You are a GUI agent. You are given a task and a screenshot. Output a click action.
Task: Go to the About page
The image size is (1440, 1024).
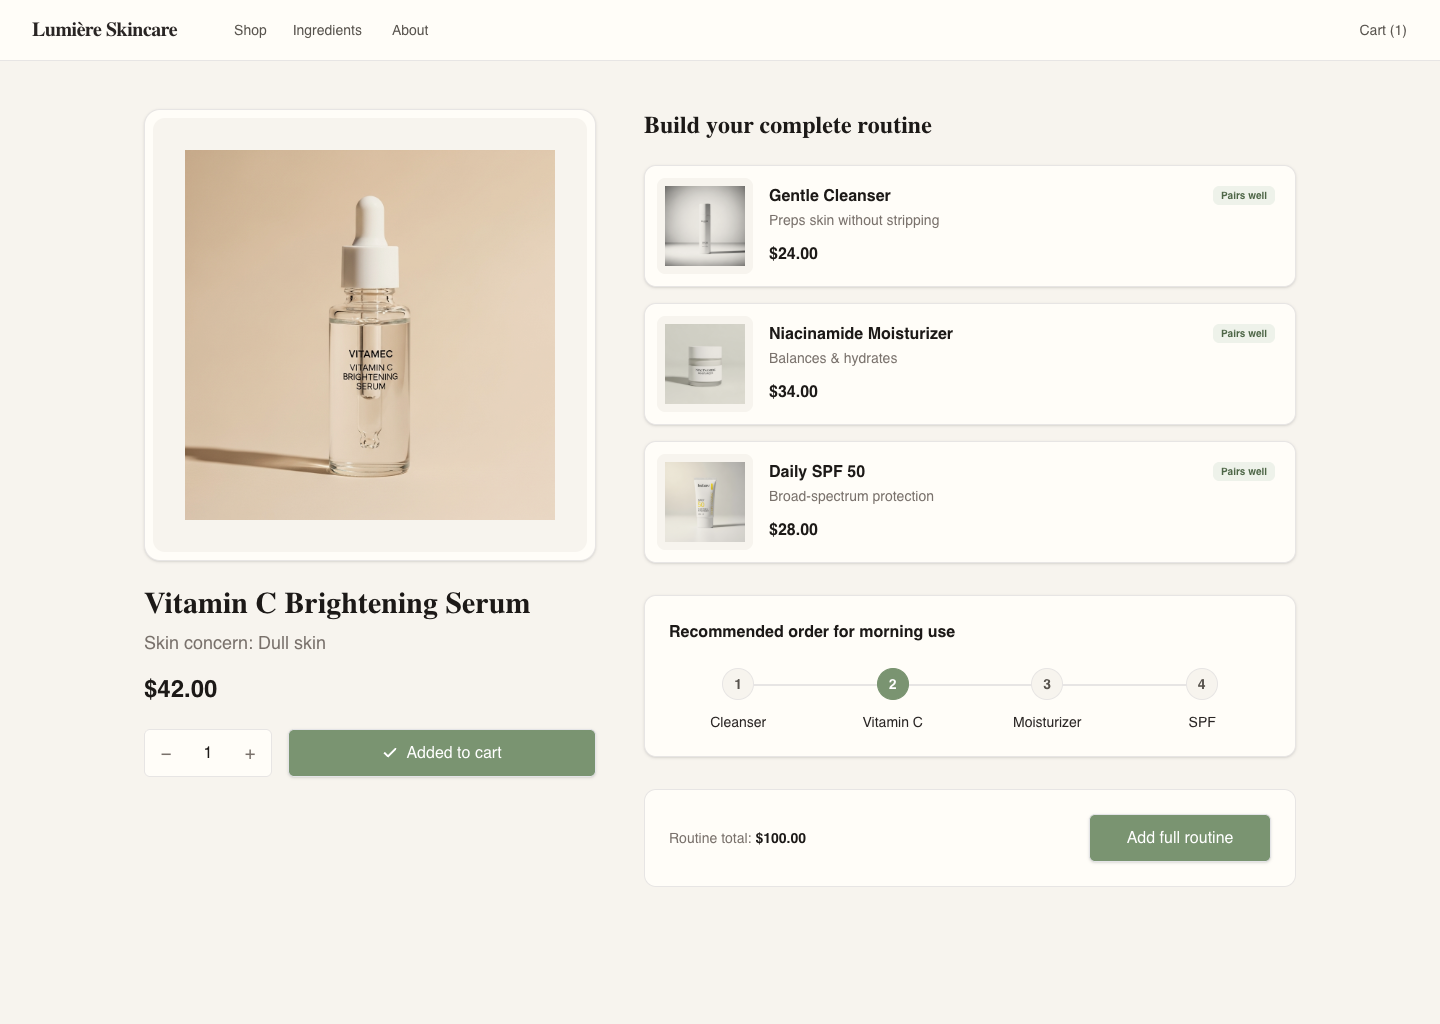(410, 30)
